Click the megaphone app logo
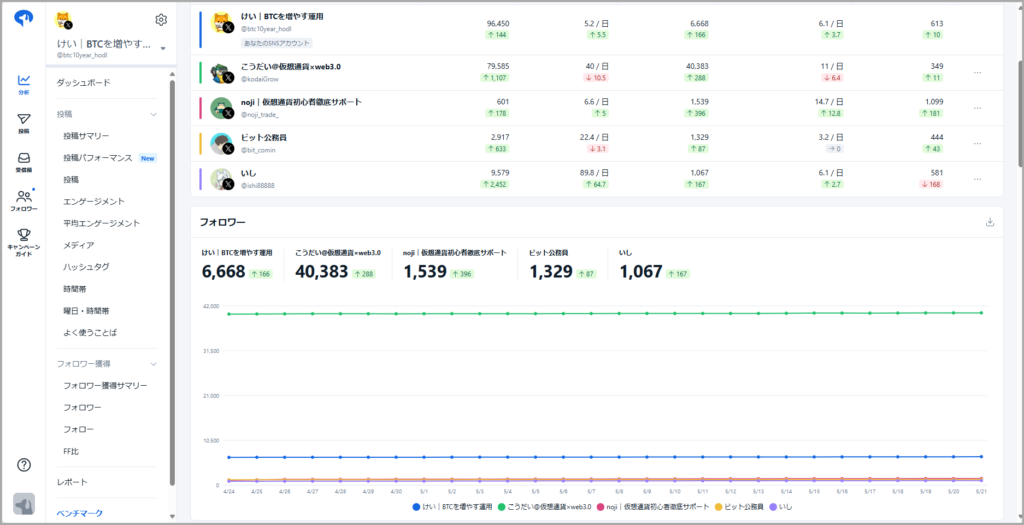 (x=24, y=19)
